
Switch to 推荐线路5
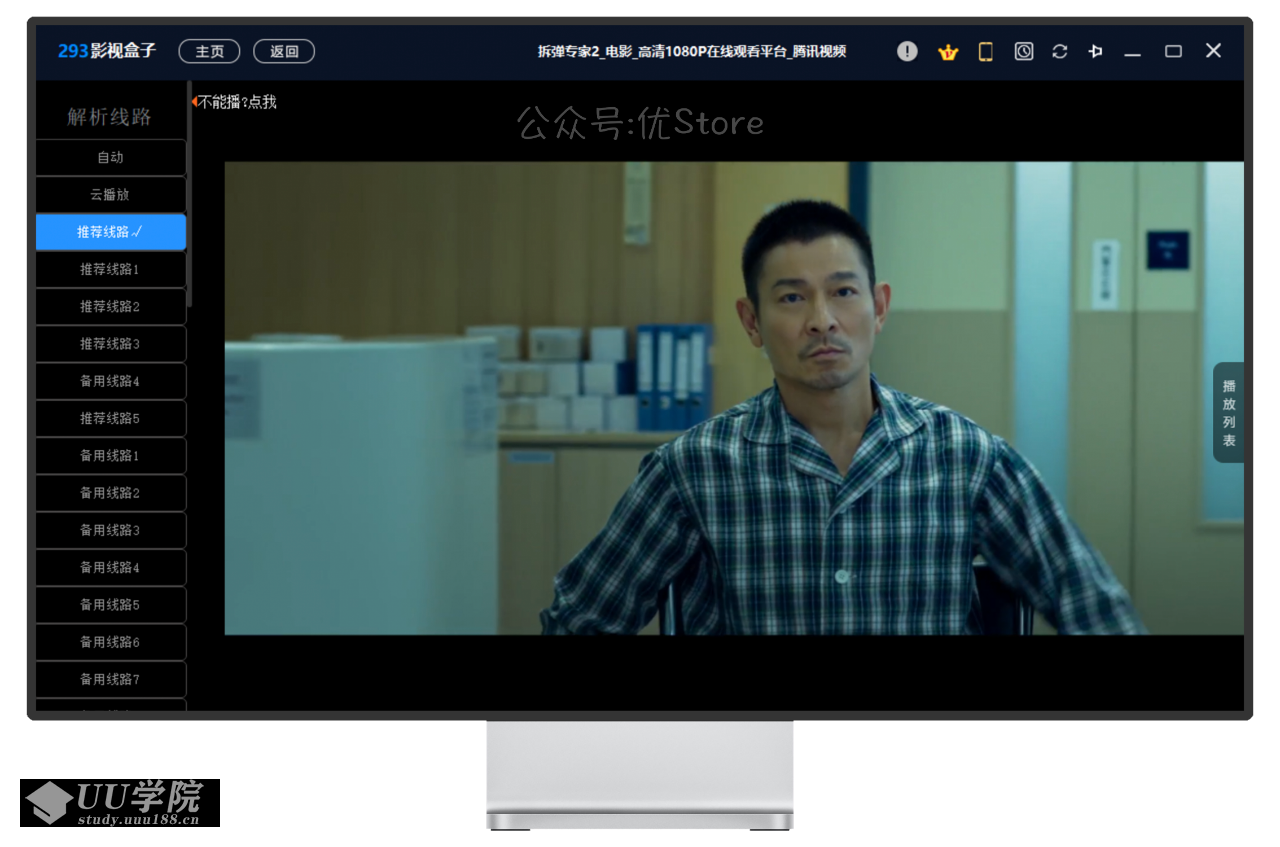pyautogui.click(x=111, y=418)
